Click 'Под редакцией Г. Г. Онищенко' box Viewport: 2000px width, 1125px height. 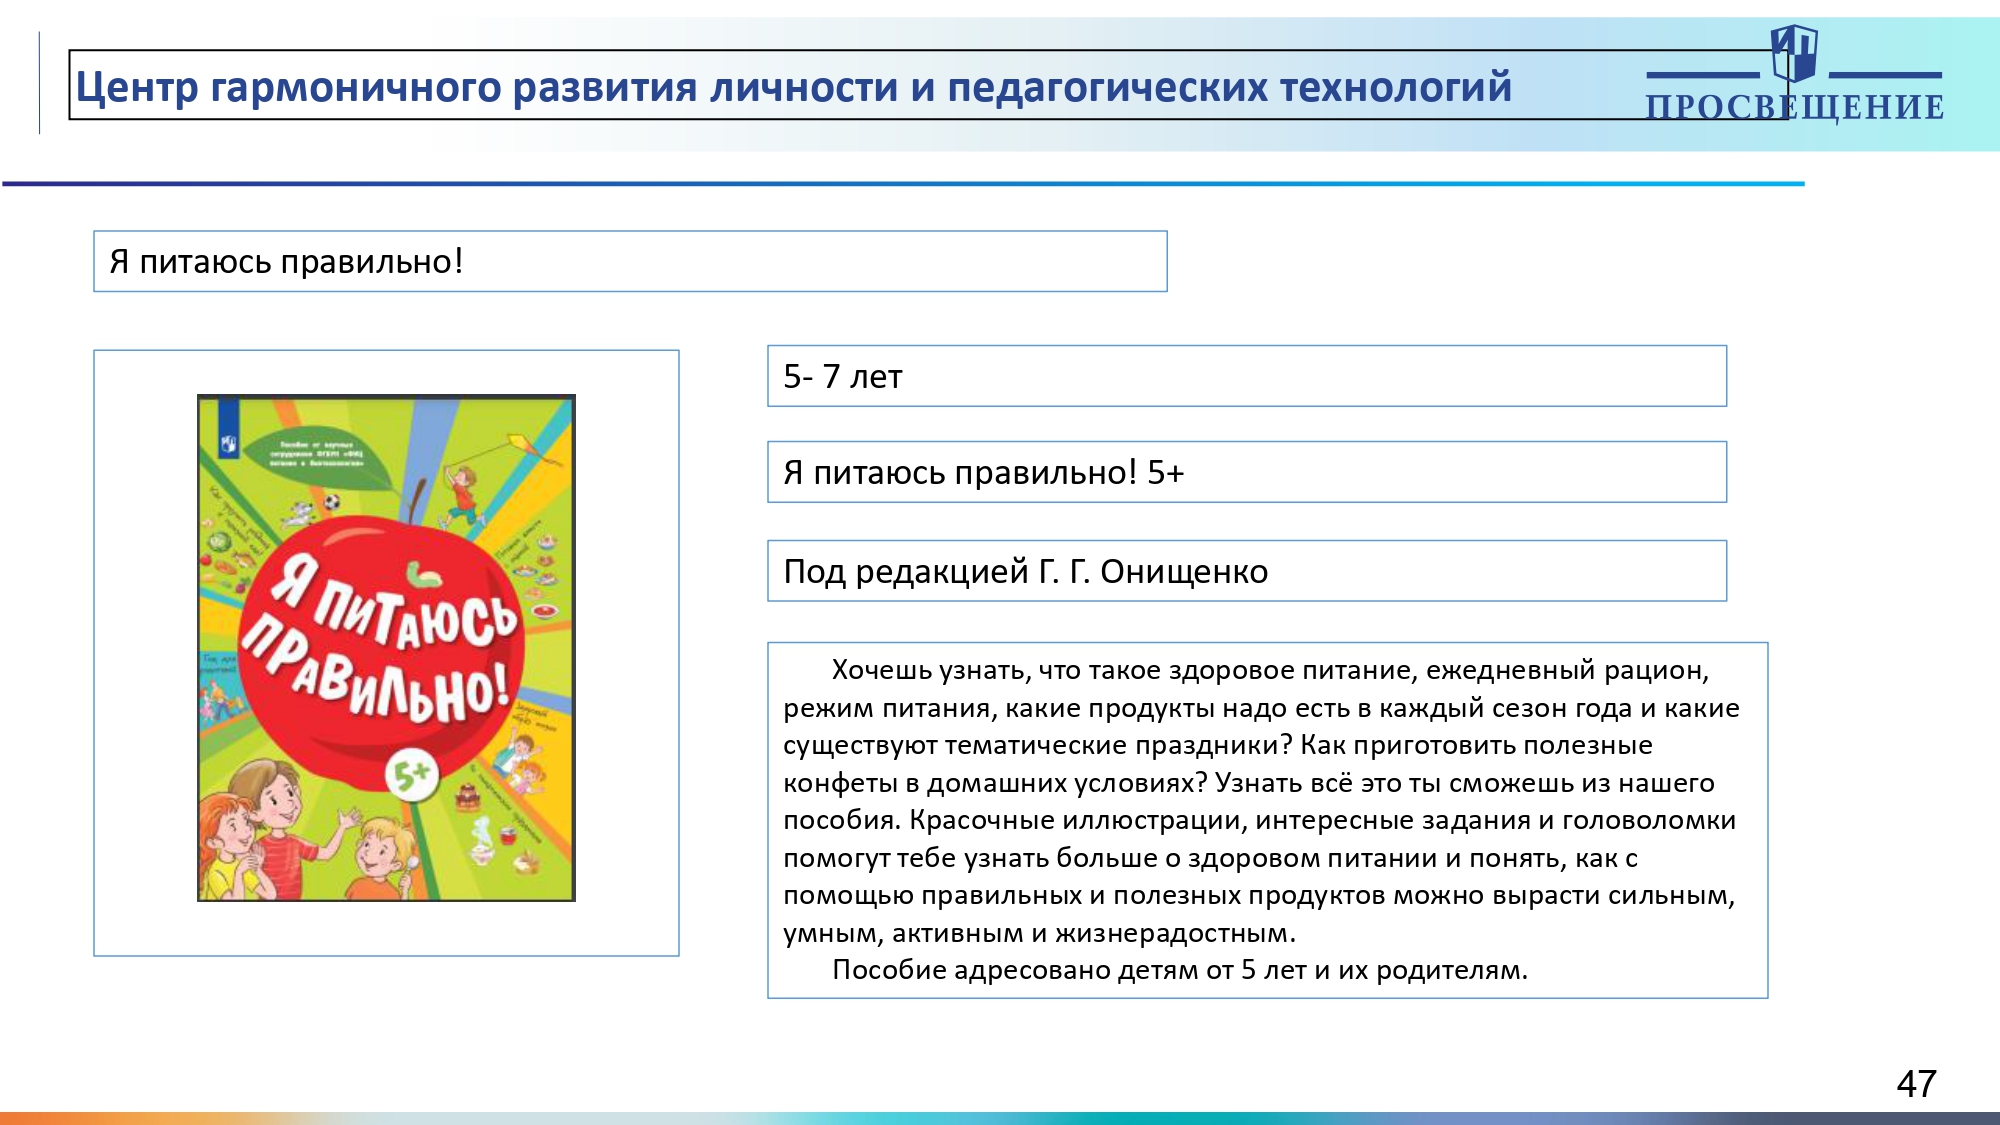1247,571
